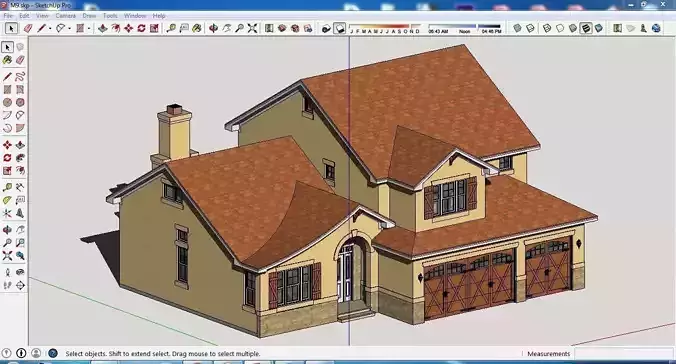Activate the Push/Pull tool in top toolbar
Viewport: 676px width, 364px height.
point(103,28)
